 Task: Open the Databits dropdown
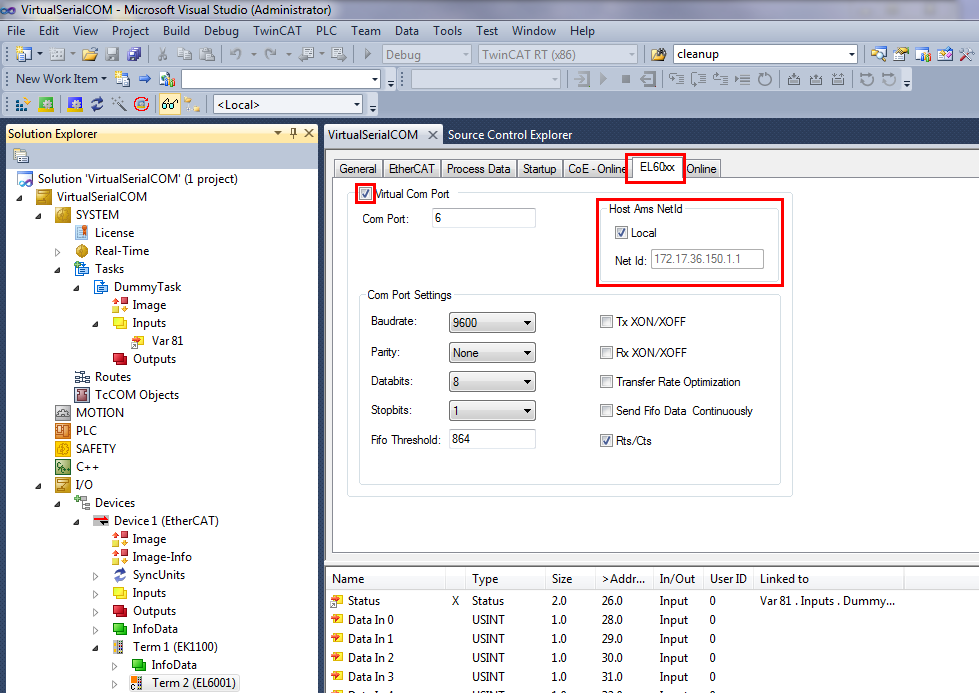pyautogui.click(x=492, y=381)
